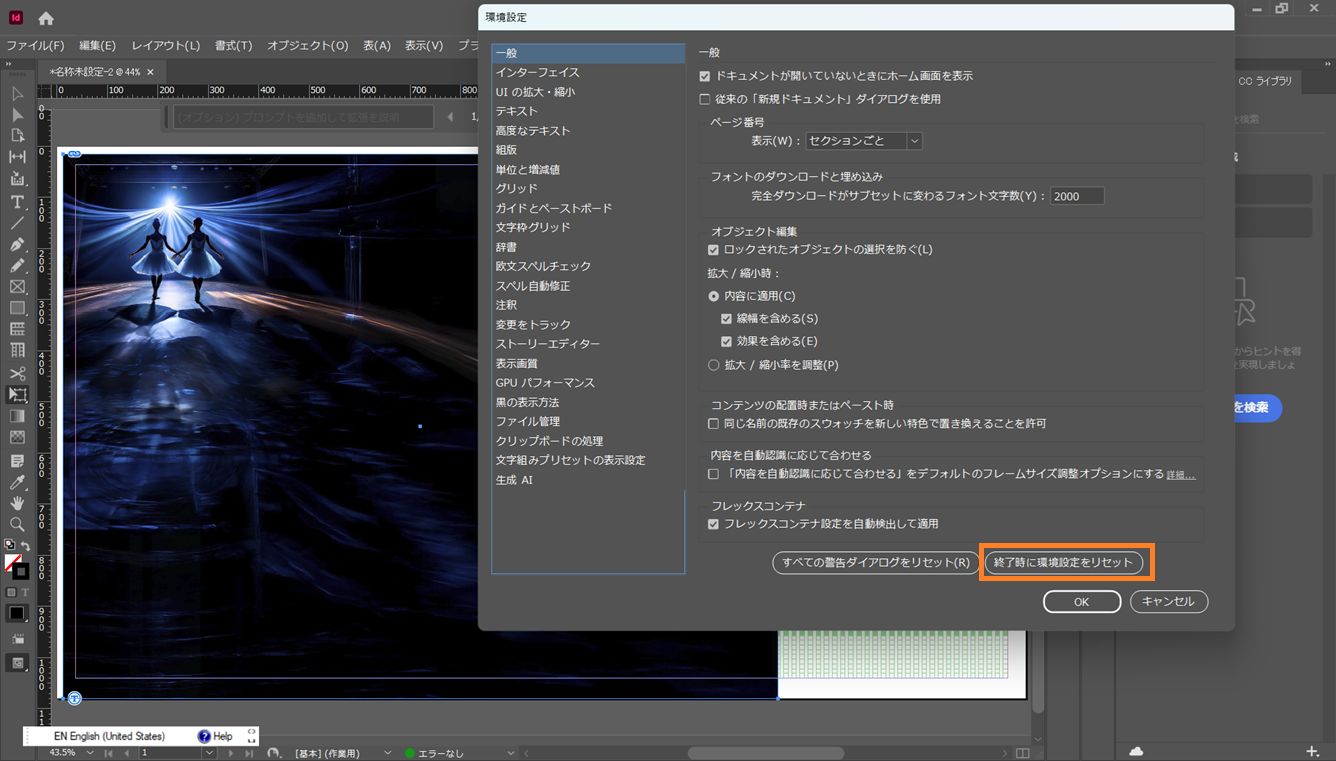Toggle ロックされたオブジェクトの選択を防ぐ checkbox

tap(713, 249)
